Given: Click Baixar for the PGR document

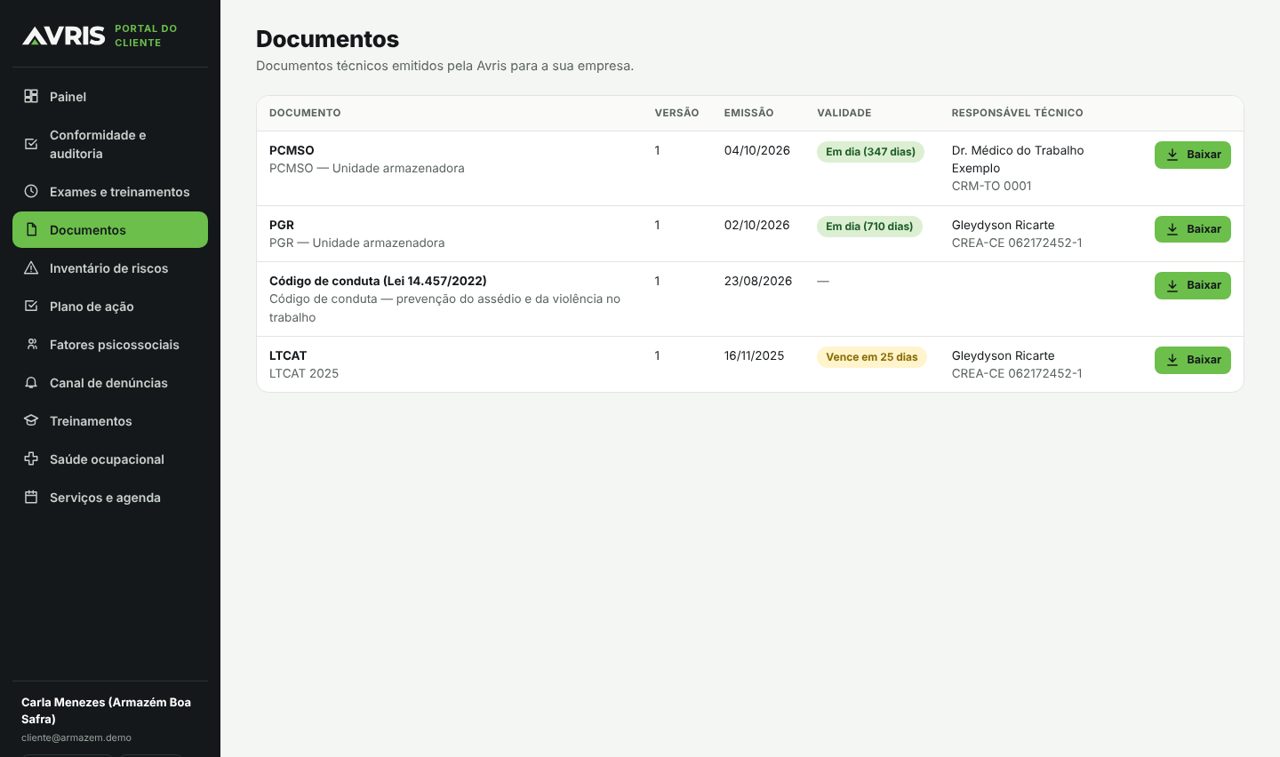Looking at the screenshot, I should (x=1192, y=229).
